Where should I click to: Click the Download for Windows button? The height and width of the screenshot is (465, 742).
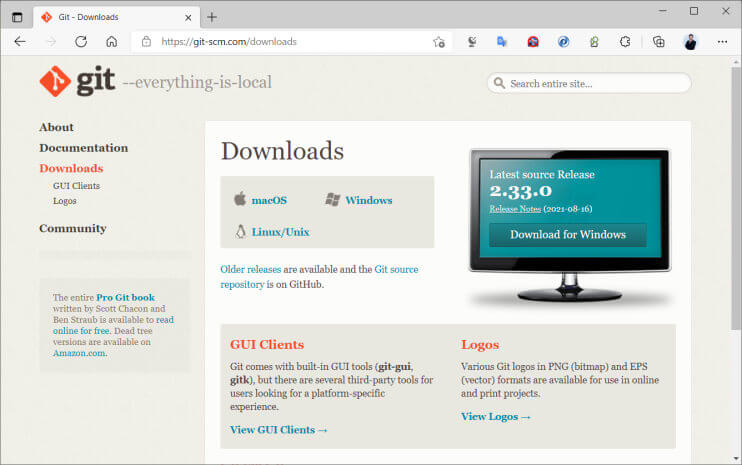coord(568,235)
